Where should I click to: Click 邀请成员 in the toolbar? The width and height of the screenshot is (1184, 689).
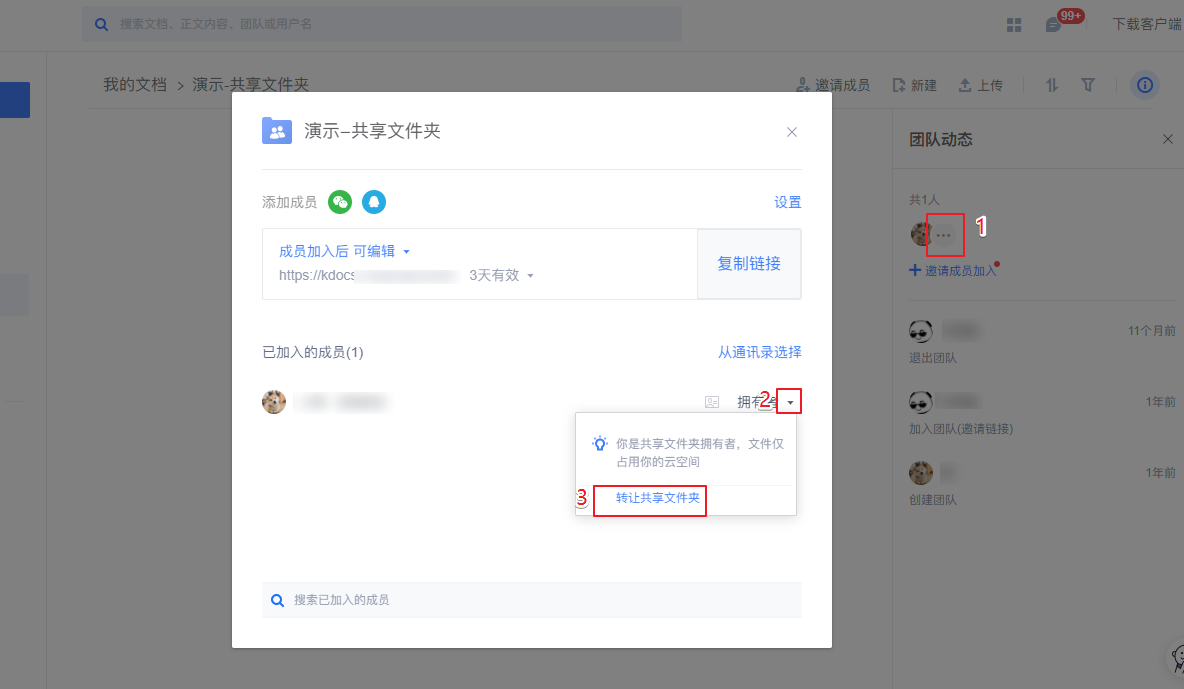click(834, 85)
